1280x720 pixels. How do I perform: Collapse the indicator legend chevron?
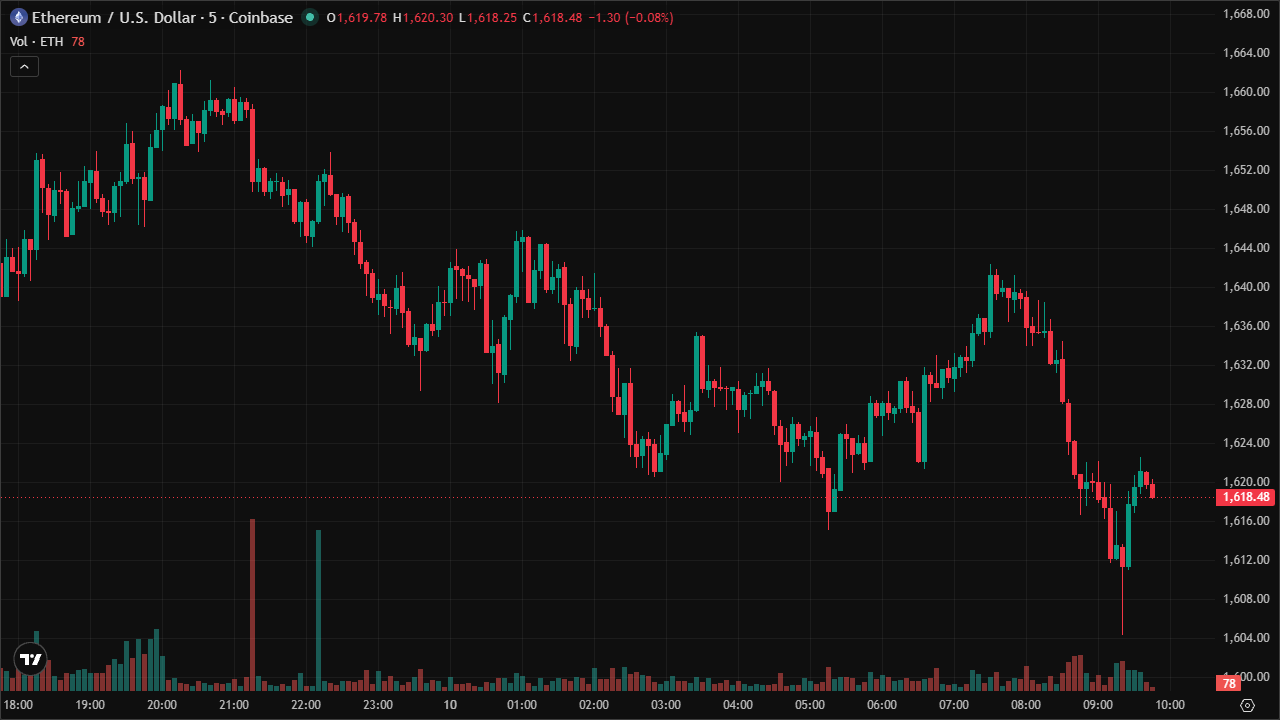[25, 67]
